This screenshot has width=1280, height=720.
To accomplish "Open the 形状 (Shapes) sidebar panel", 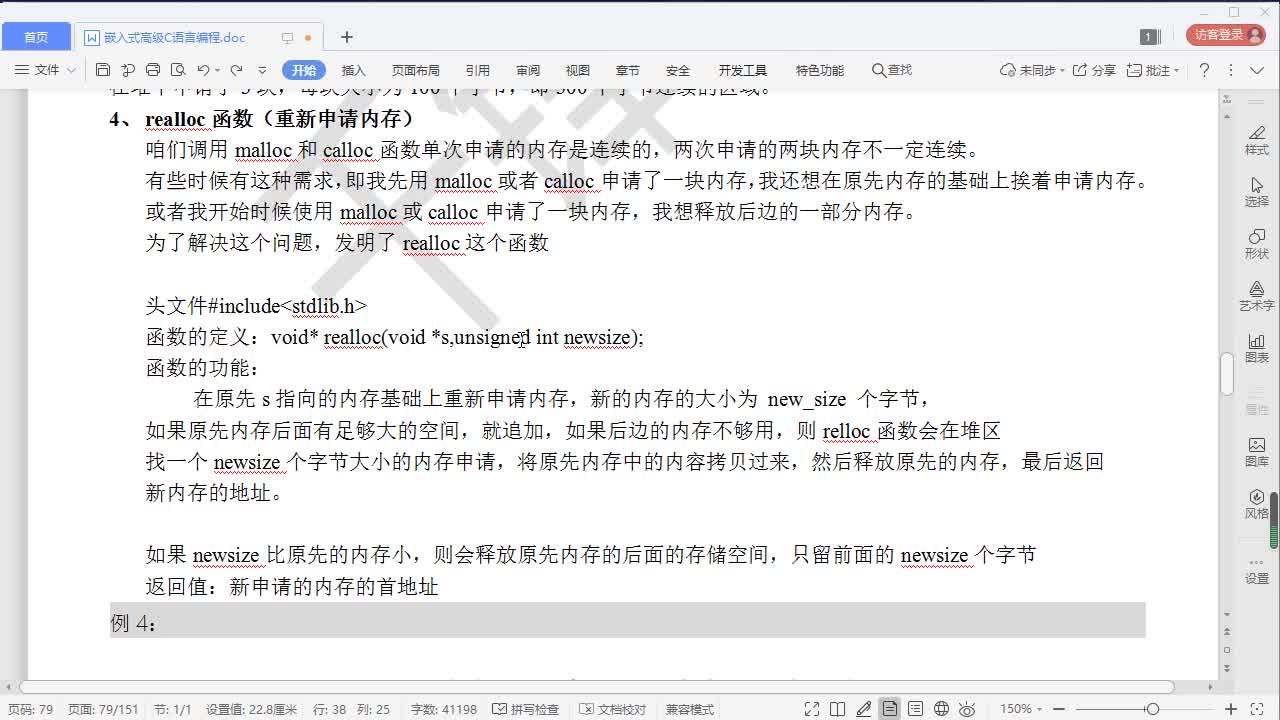I will click(x=1257, y=244).
